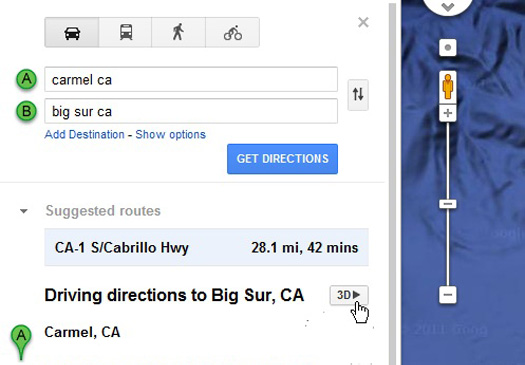Click the pan control center dot
The image size is (525, 365).
click(x=448, y=48)
